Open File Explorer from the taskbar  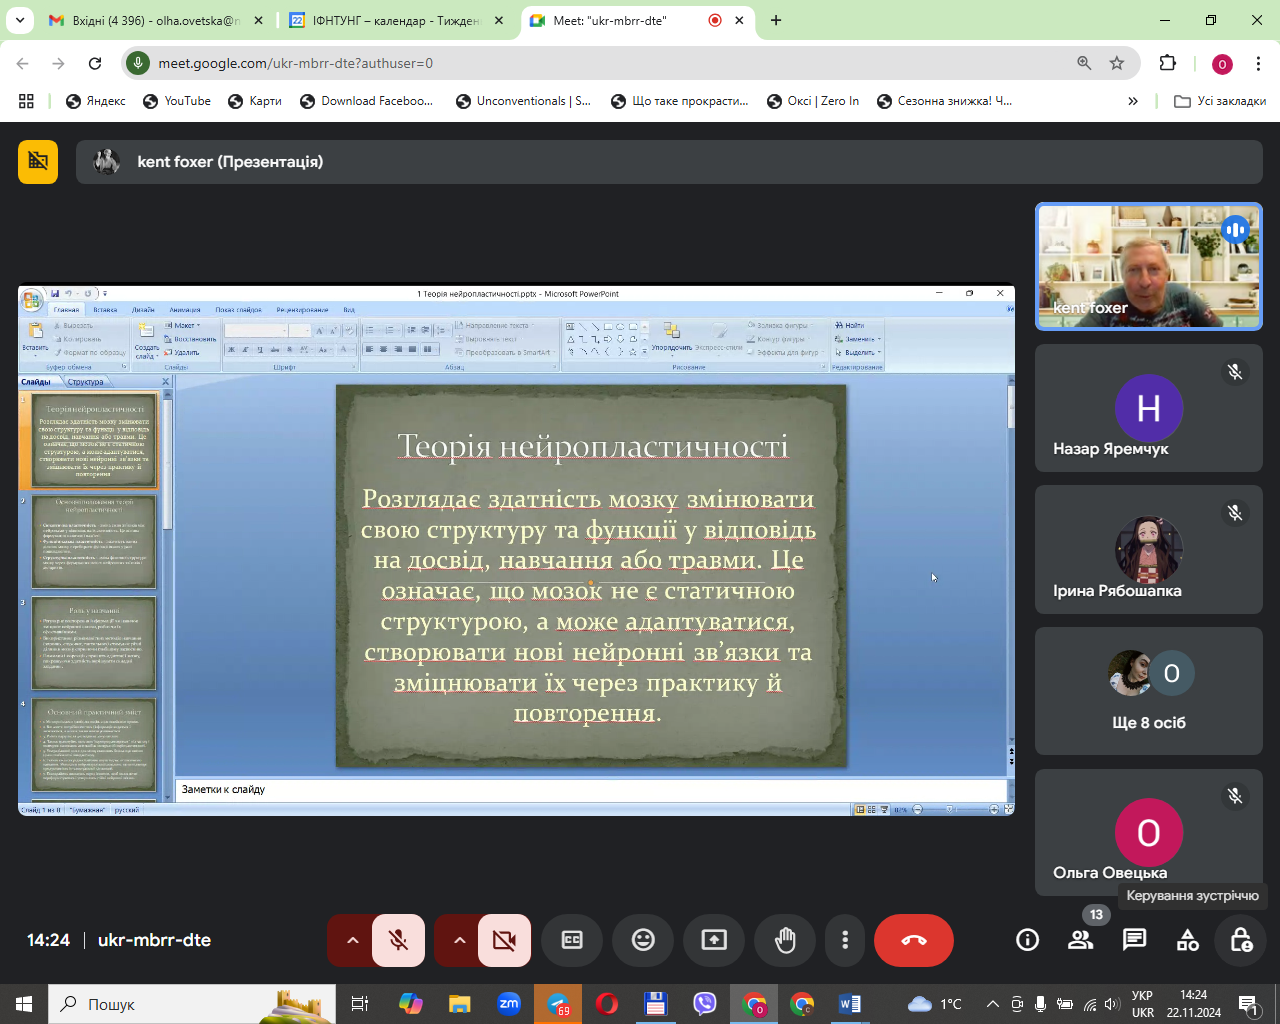pyautogui.click(x=460, y=1004)
